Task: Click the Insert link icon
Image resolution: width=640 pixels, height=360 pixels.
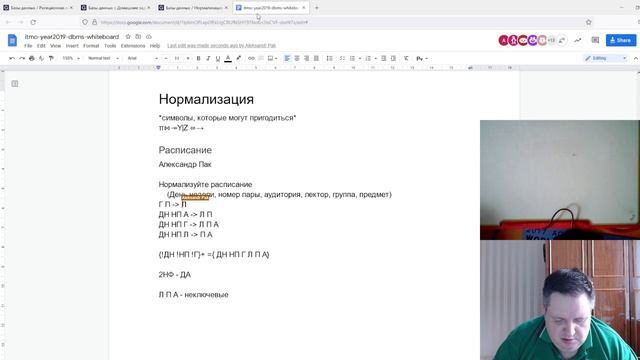Action: 251,58
